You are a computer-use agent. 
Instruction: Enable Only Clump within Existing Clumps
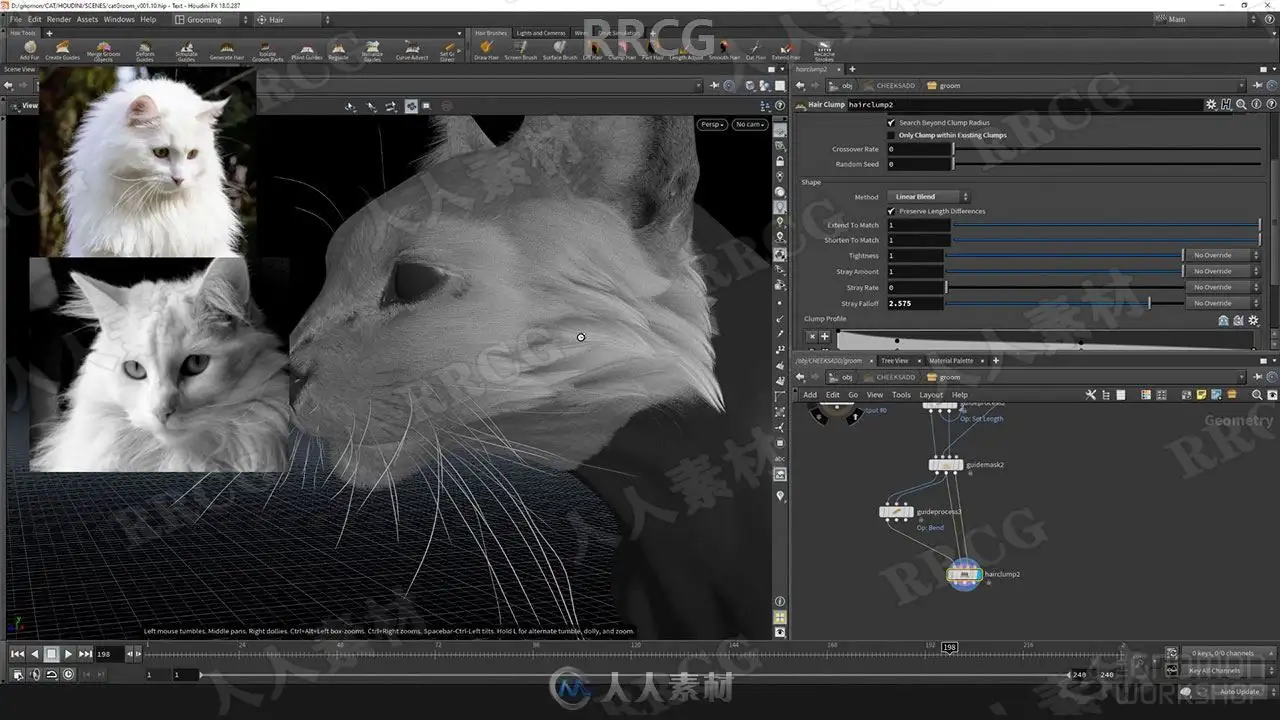(891, 135)
